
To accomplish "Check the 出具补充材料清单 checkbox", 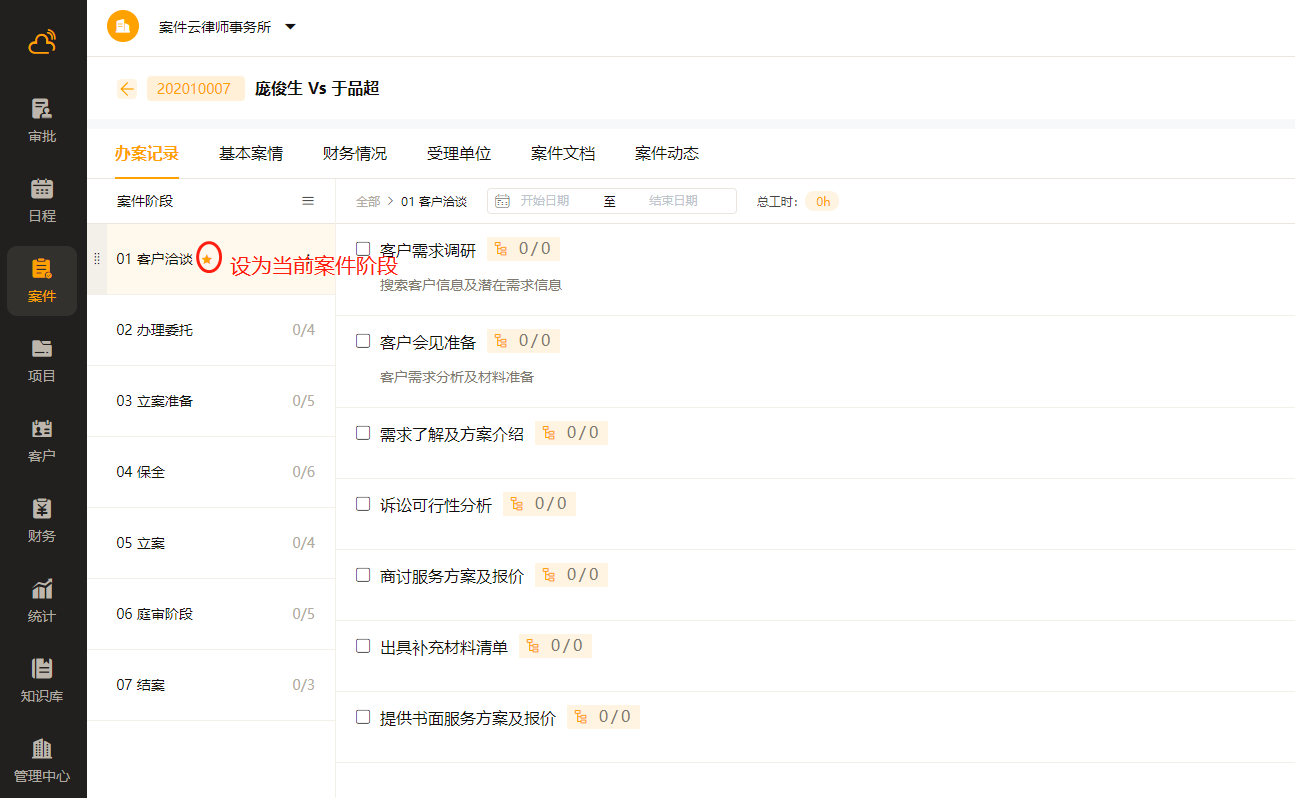I will [x=363, y=646].
